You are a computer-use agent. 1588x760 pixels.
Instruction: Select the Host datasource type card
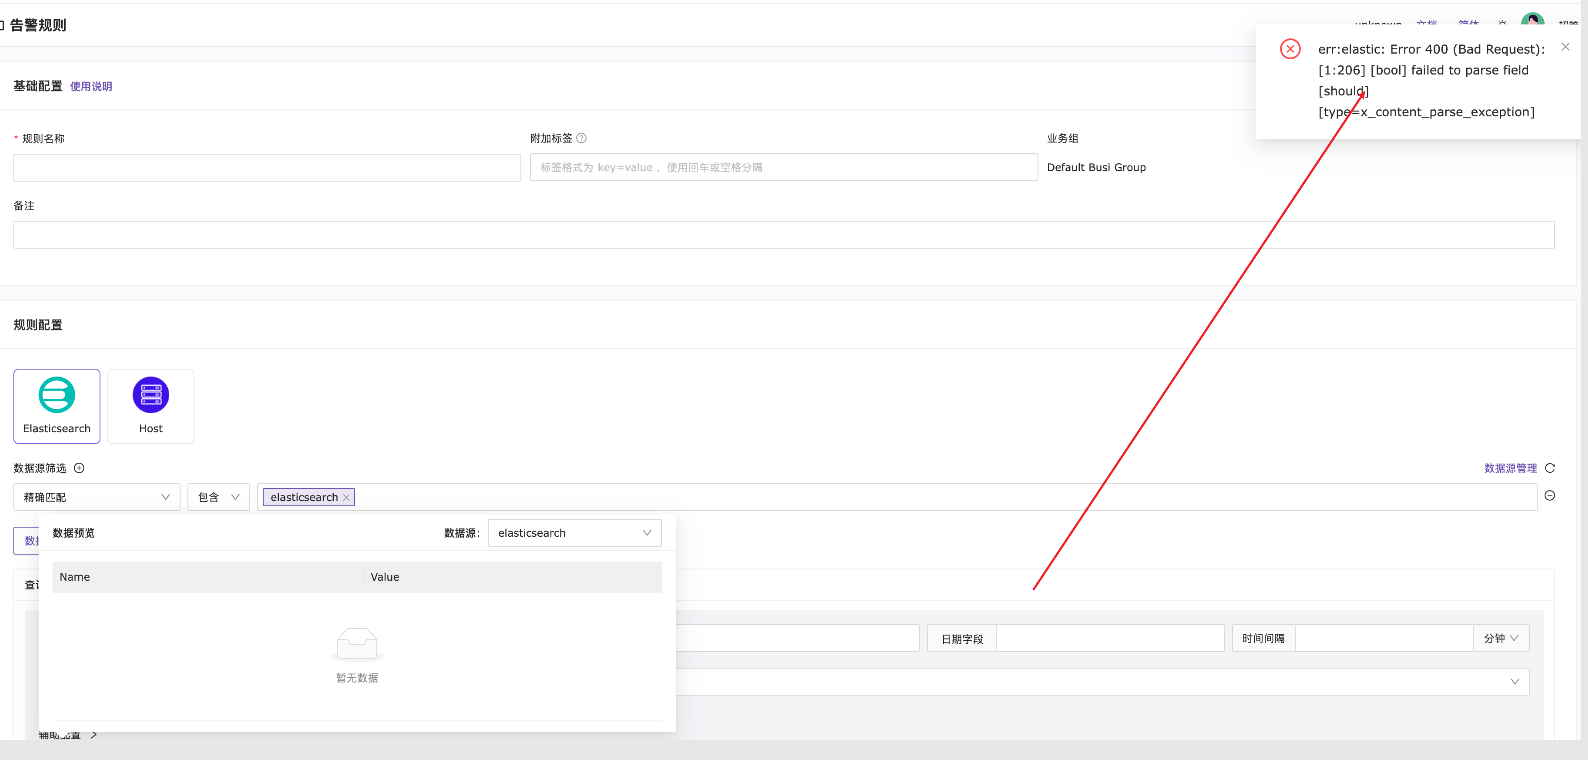(x=151, y=406)
